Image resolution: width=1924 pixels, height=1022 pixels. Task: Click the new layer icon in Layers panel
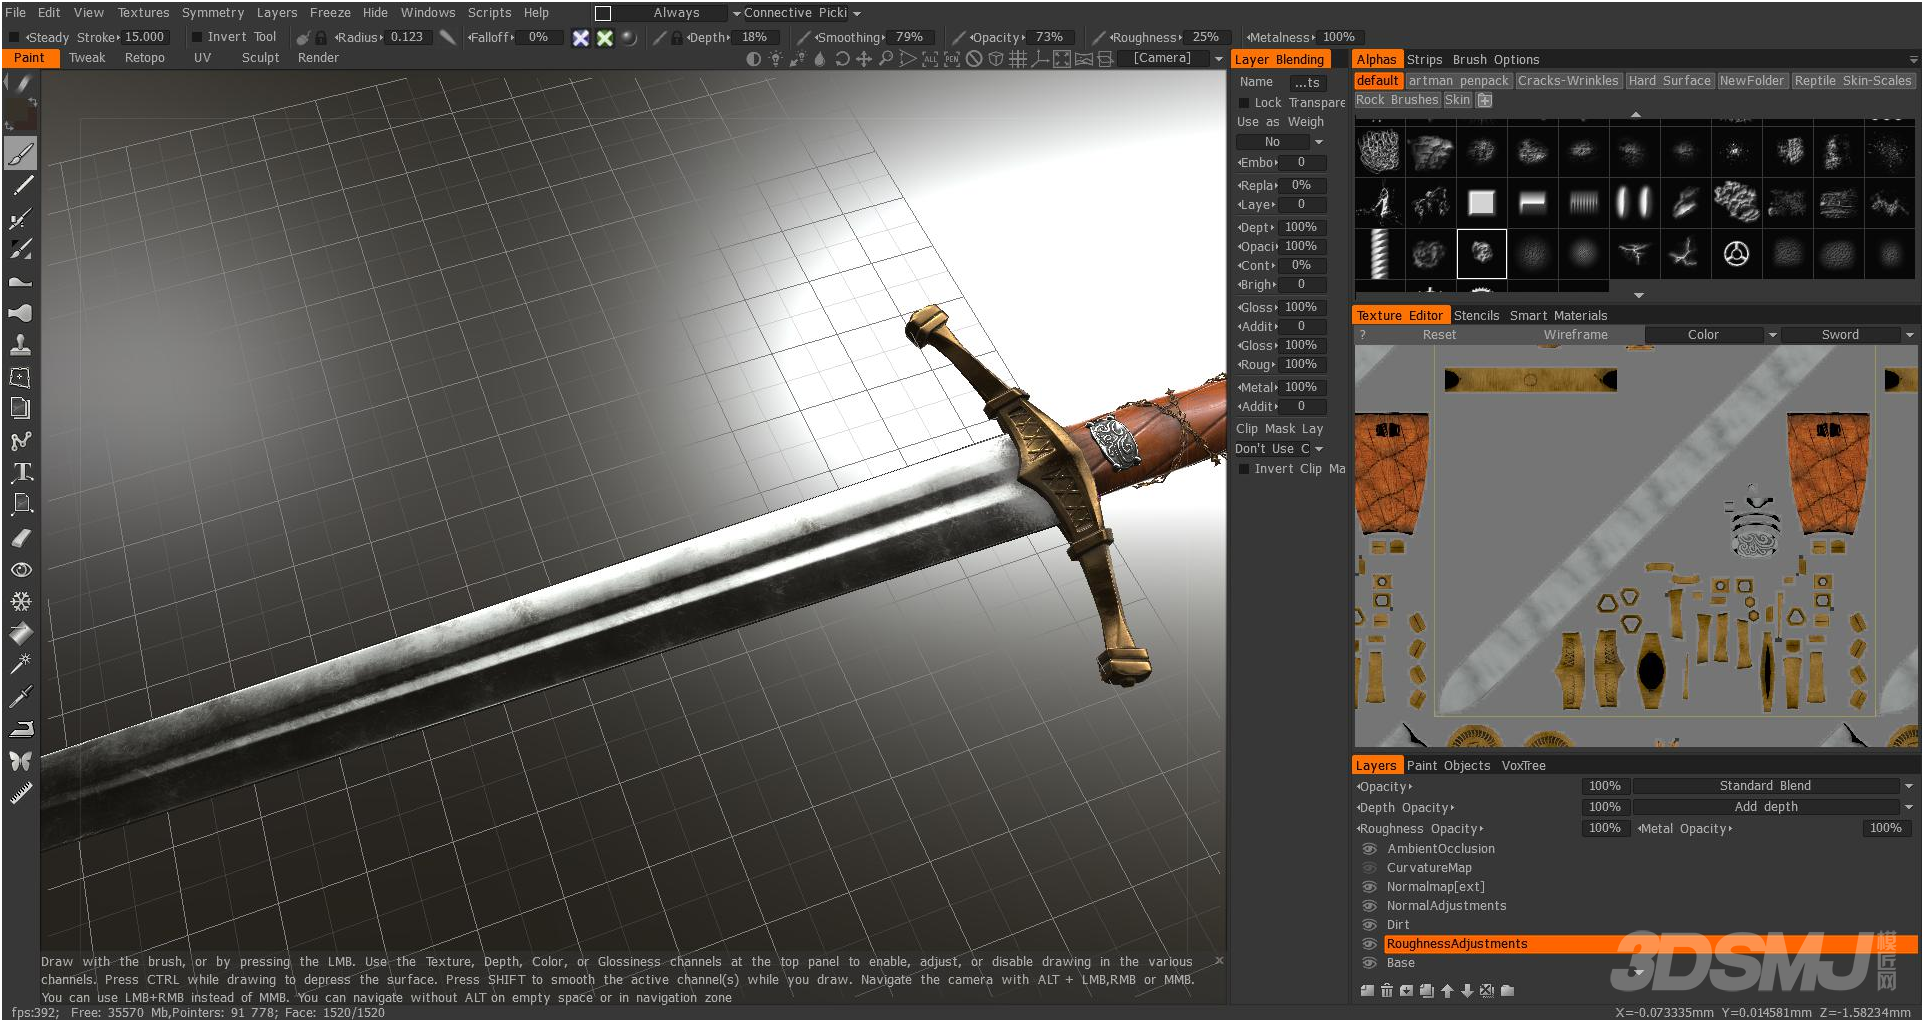pyautogui.click(x=1367, y=991)
